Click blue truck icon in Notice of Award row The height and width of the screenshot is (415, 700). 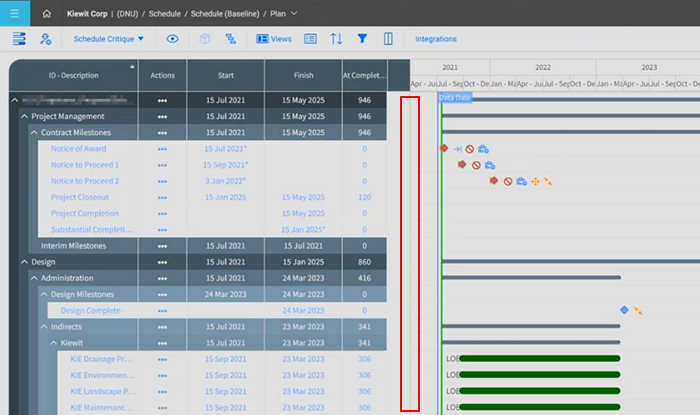(483, 149)
